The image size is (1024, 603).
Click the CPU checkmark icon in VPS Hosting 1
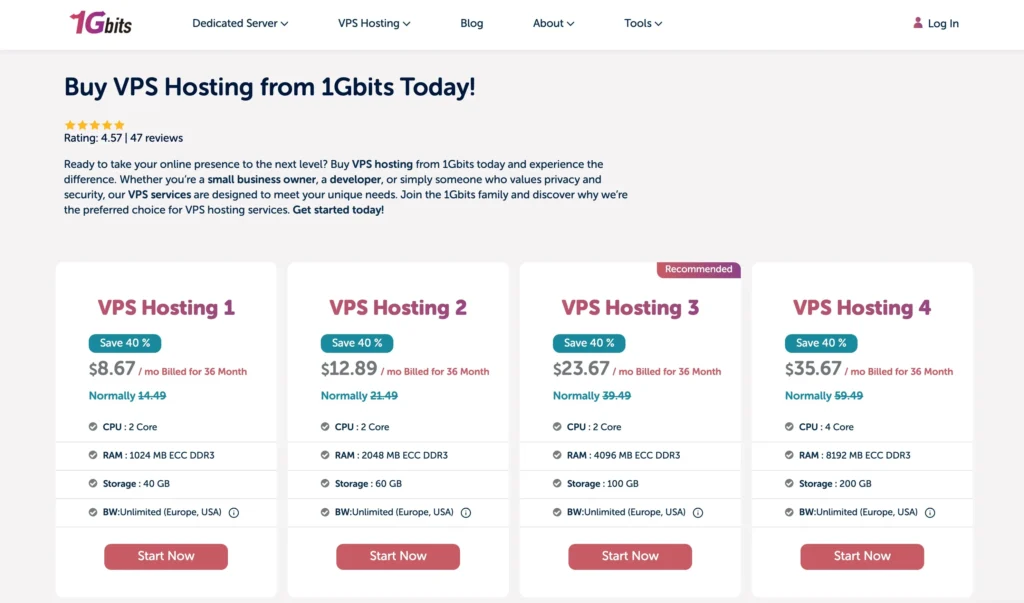[93, 427]
